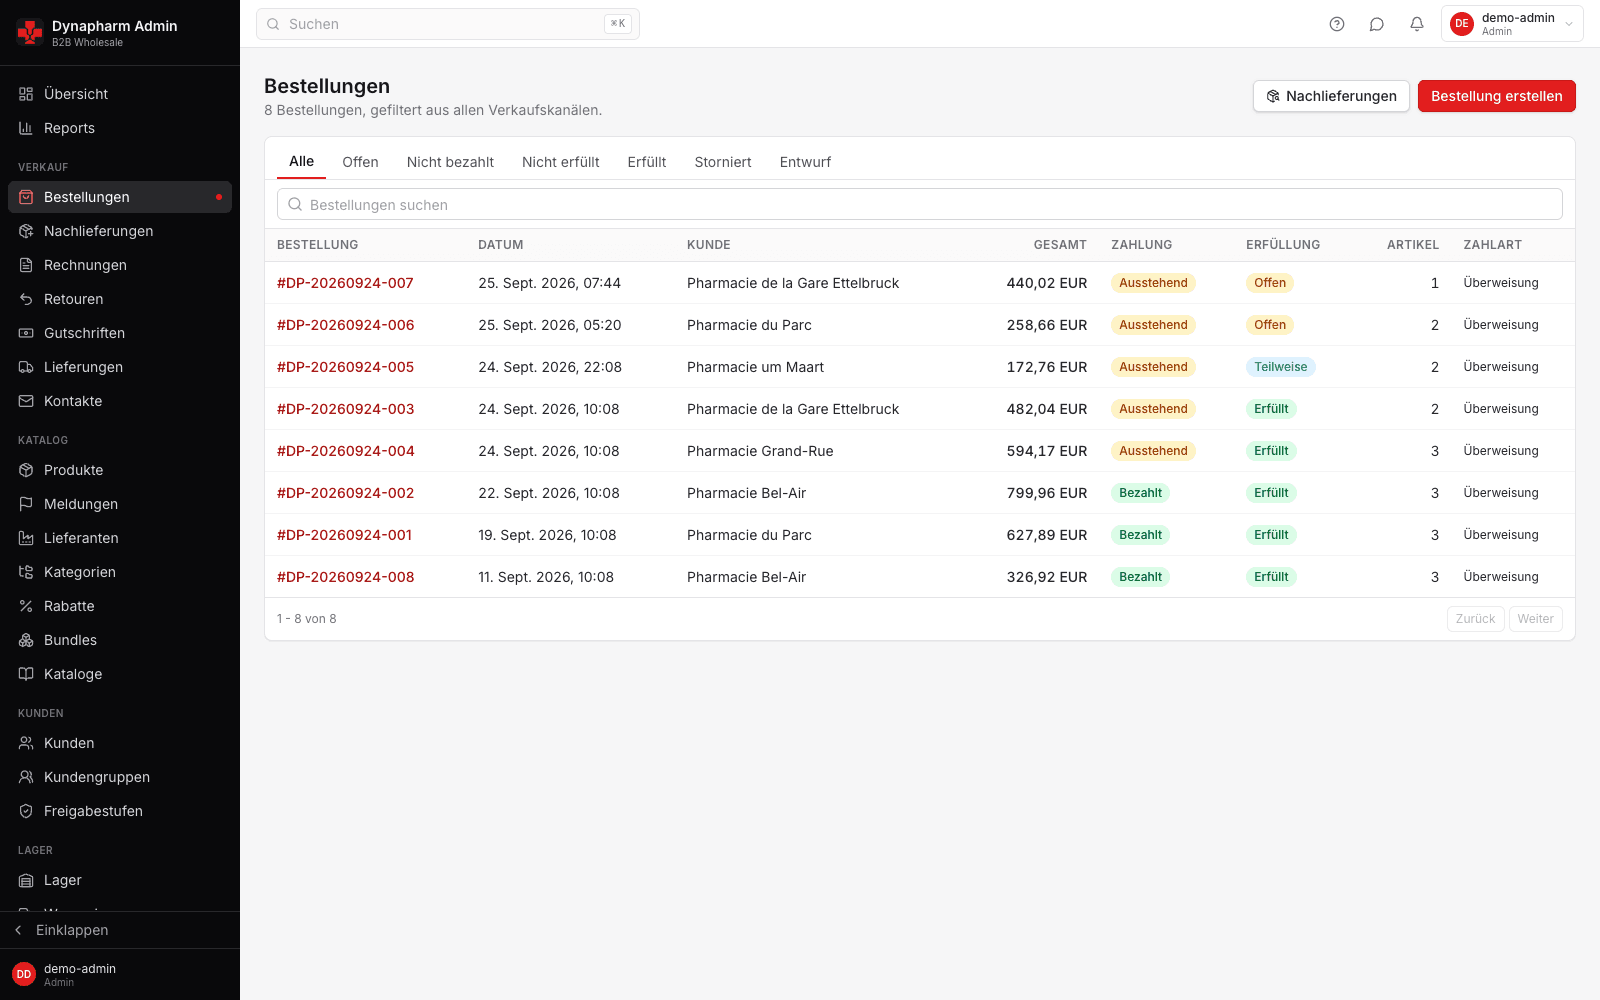Click the Teilweise status badge
Viewport: 1600px width, 1000px height.
1281,367
